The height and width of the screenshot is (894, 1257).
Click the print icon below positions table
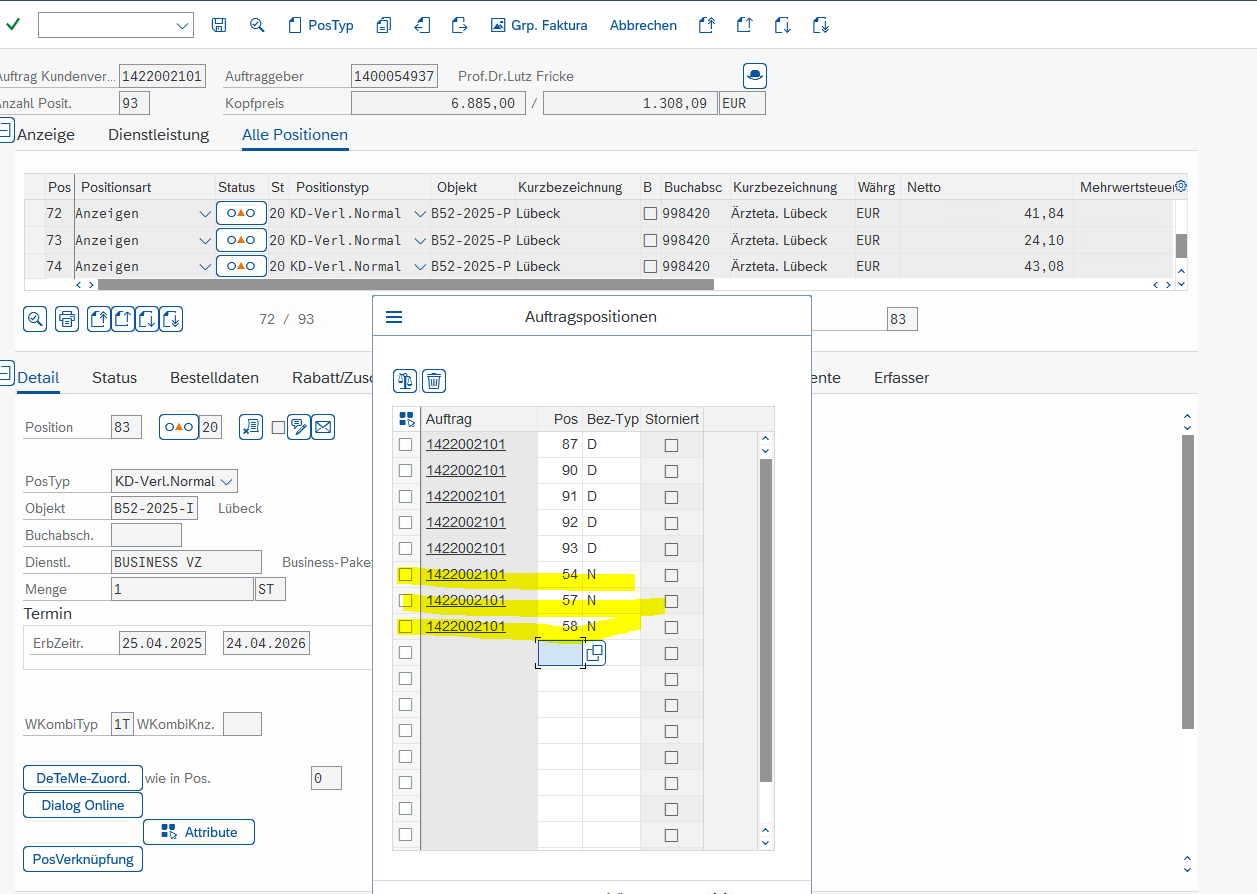tap(67, 319)
